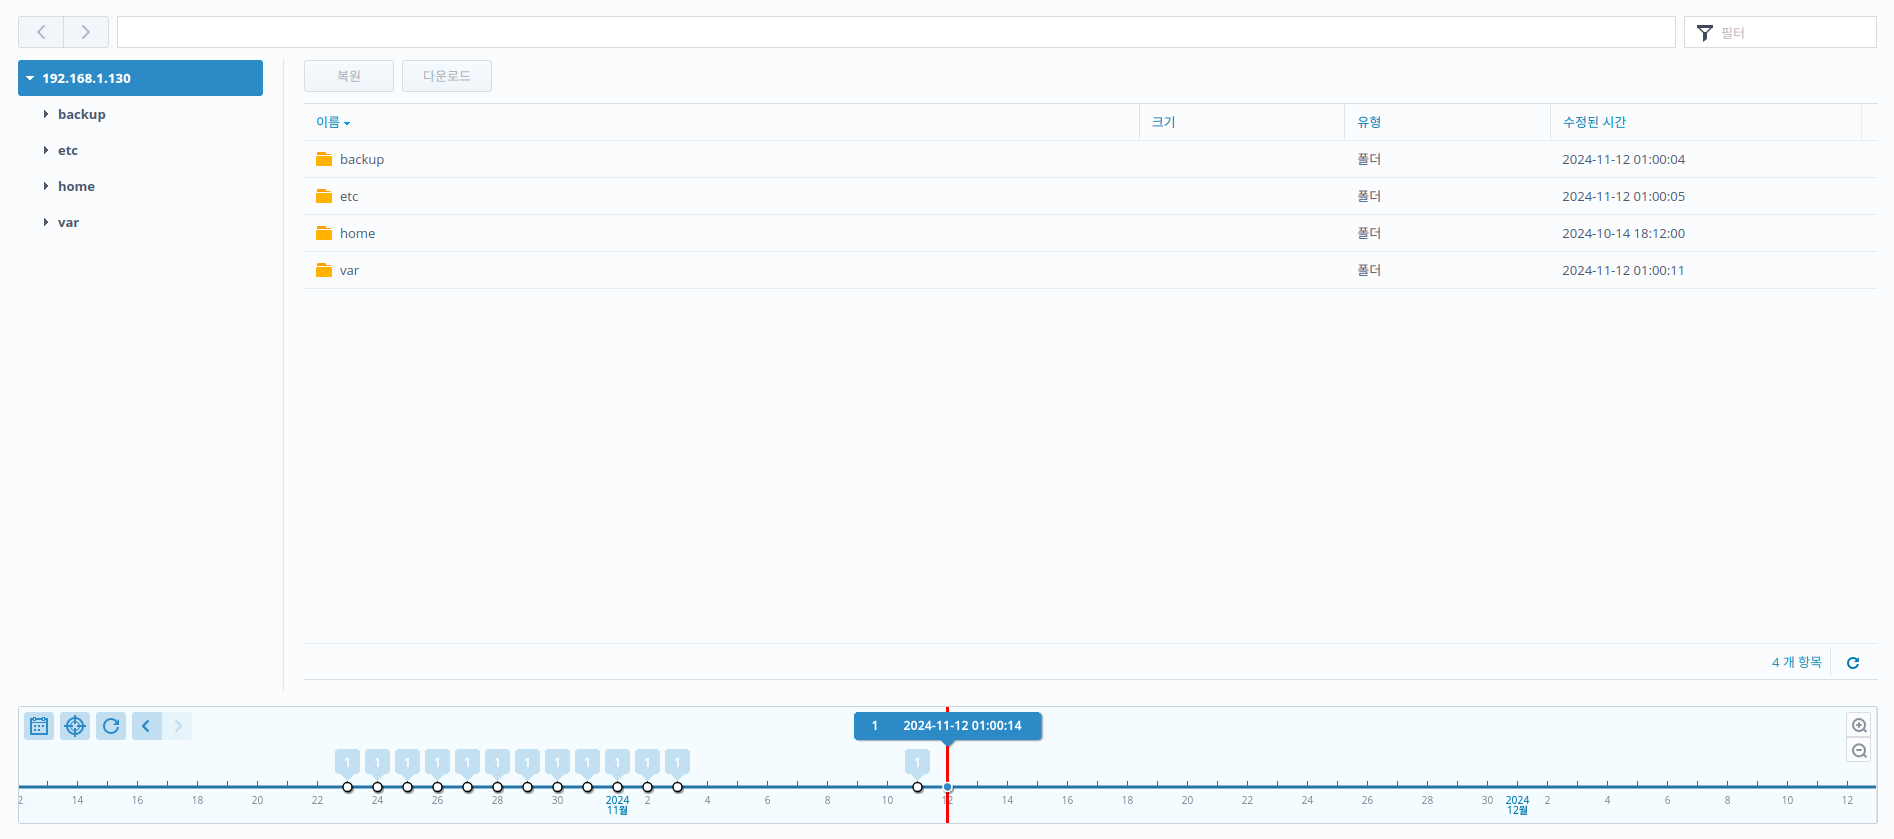Screen dimensions: 1894x839
Task: Collapse the 192.168.1.130 root node
Action: point(30,78)
